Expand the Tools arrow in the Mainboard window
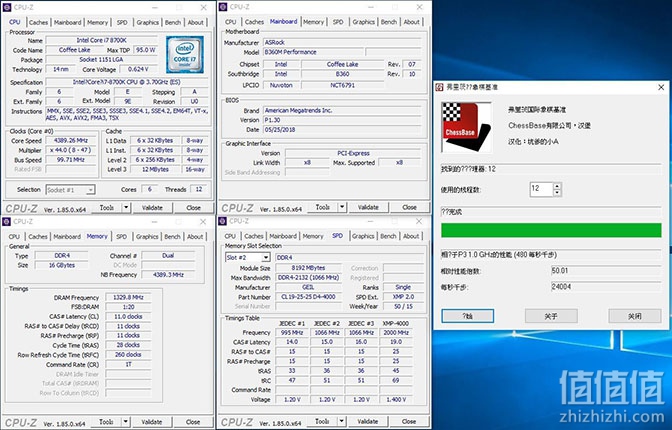This screenshot has width=672, height=430. point(342,207)
